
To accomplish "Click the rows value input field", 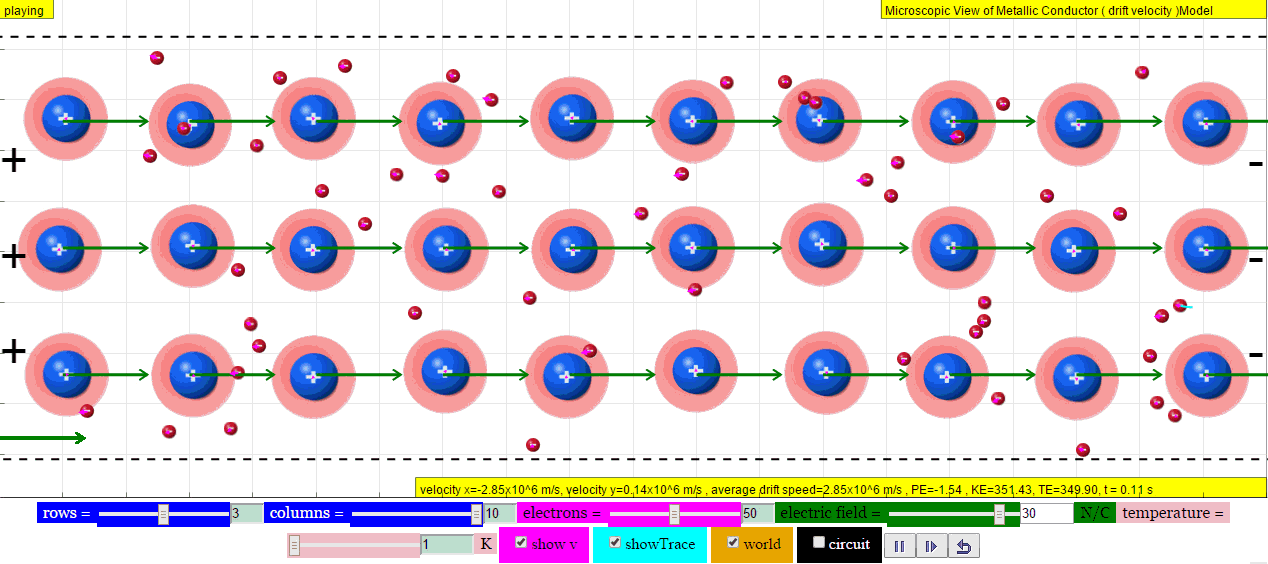I will (246, 513).
